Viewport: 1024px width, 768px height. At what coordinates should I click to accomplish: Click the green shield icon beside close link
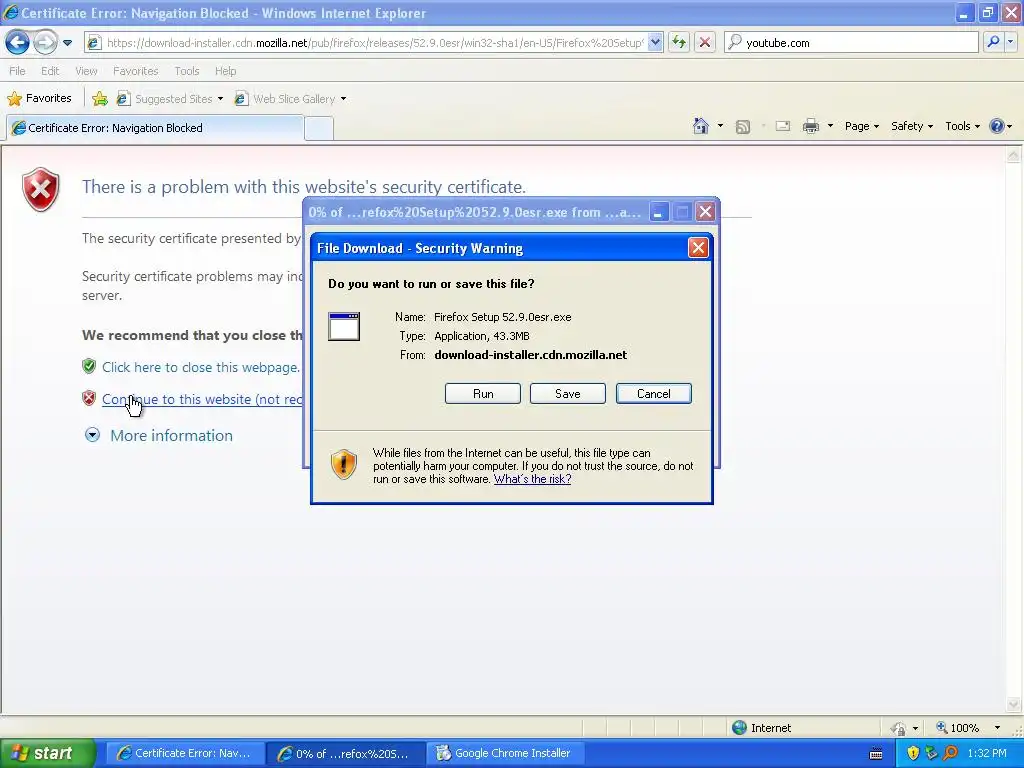click(89, 366)
